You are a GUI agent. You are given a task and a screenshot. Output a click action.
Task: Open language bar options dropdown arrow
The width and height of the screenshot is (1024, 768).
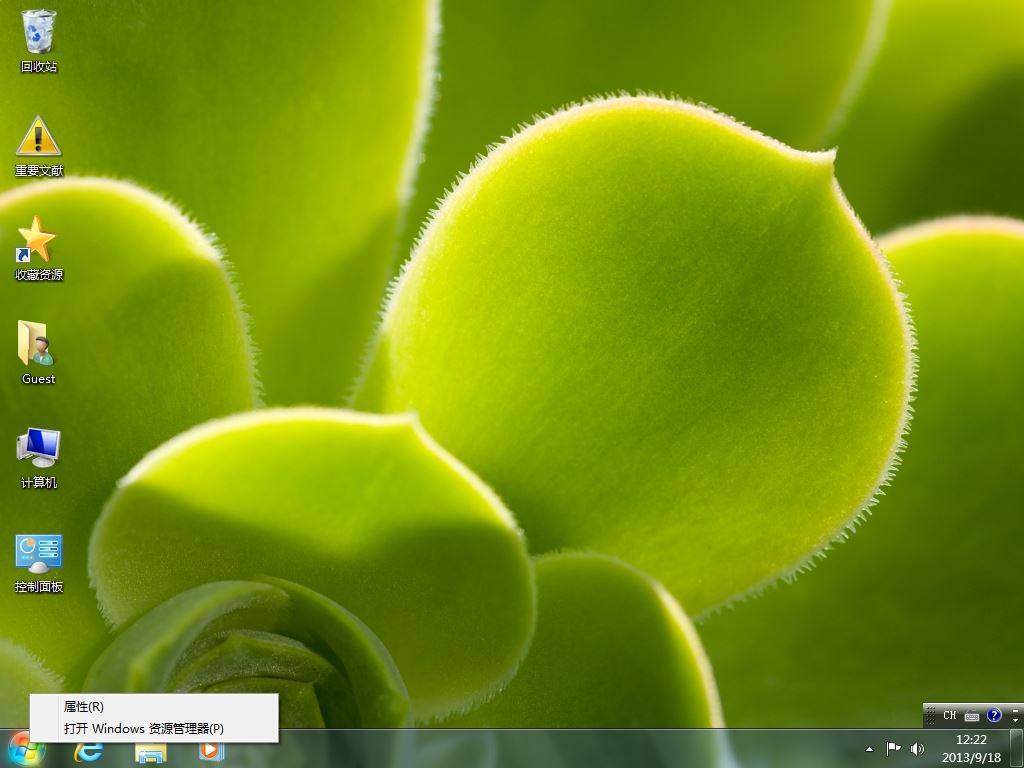pos(1015,720)
